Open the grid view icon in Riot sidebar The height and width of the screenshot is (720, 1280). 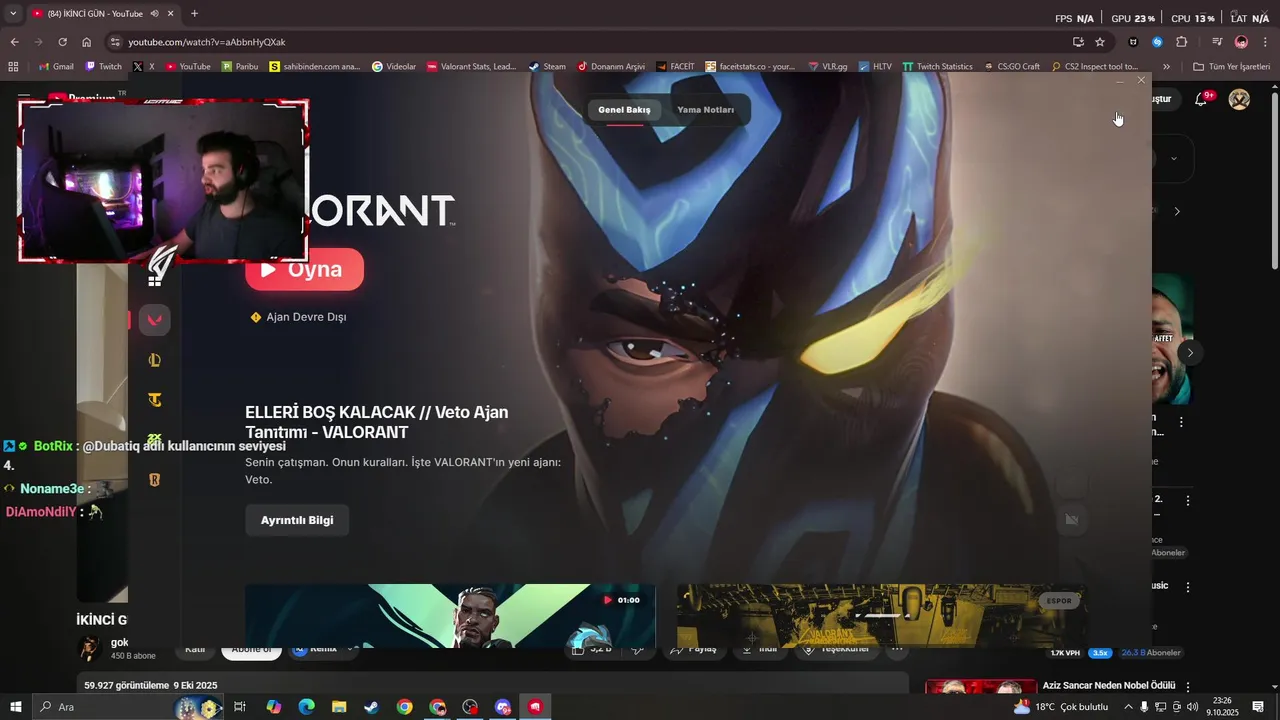pos(154,280)
